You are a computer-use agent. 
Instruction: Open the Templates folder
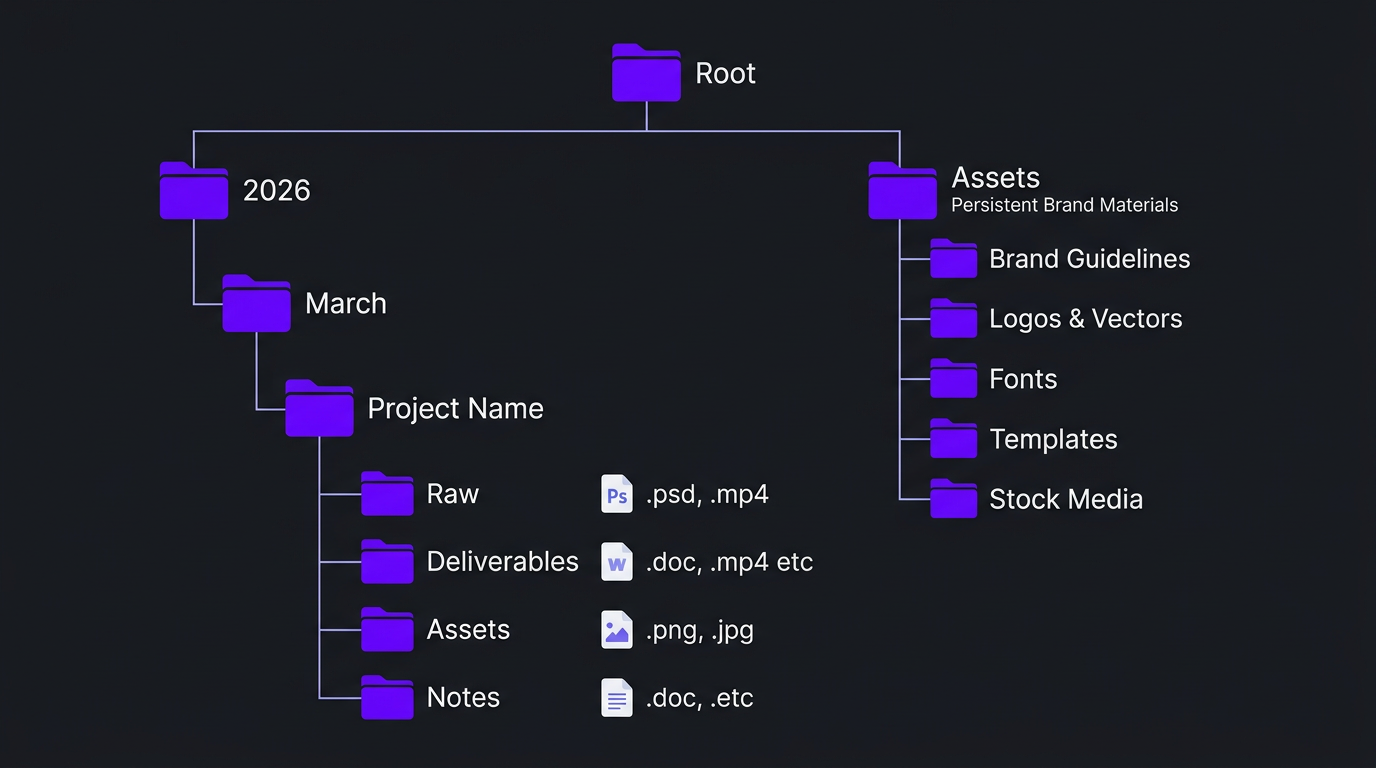953,438
